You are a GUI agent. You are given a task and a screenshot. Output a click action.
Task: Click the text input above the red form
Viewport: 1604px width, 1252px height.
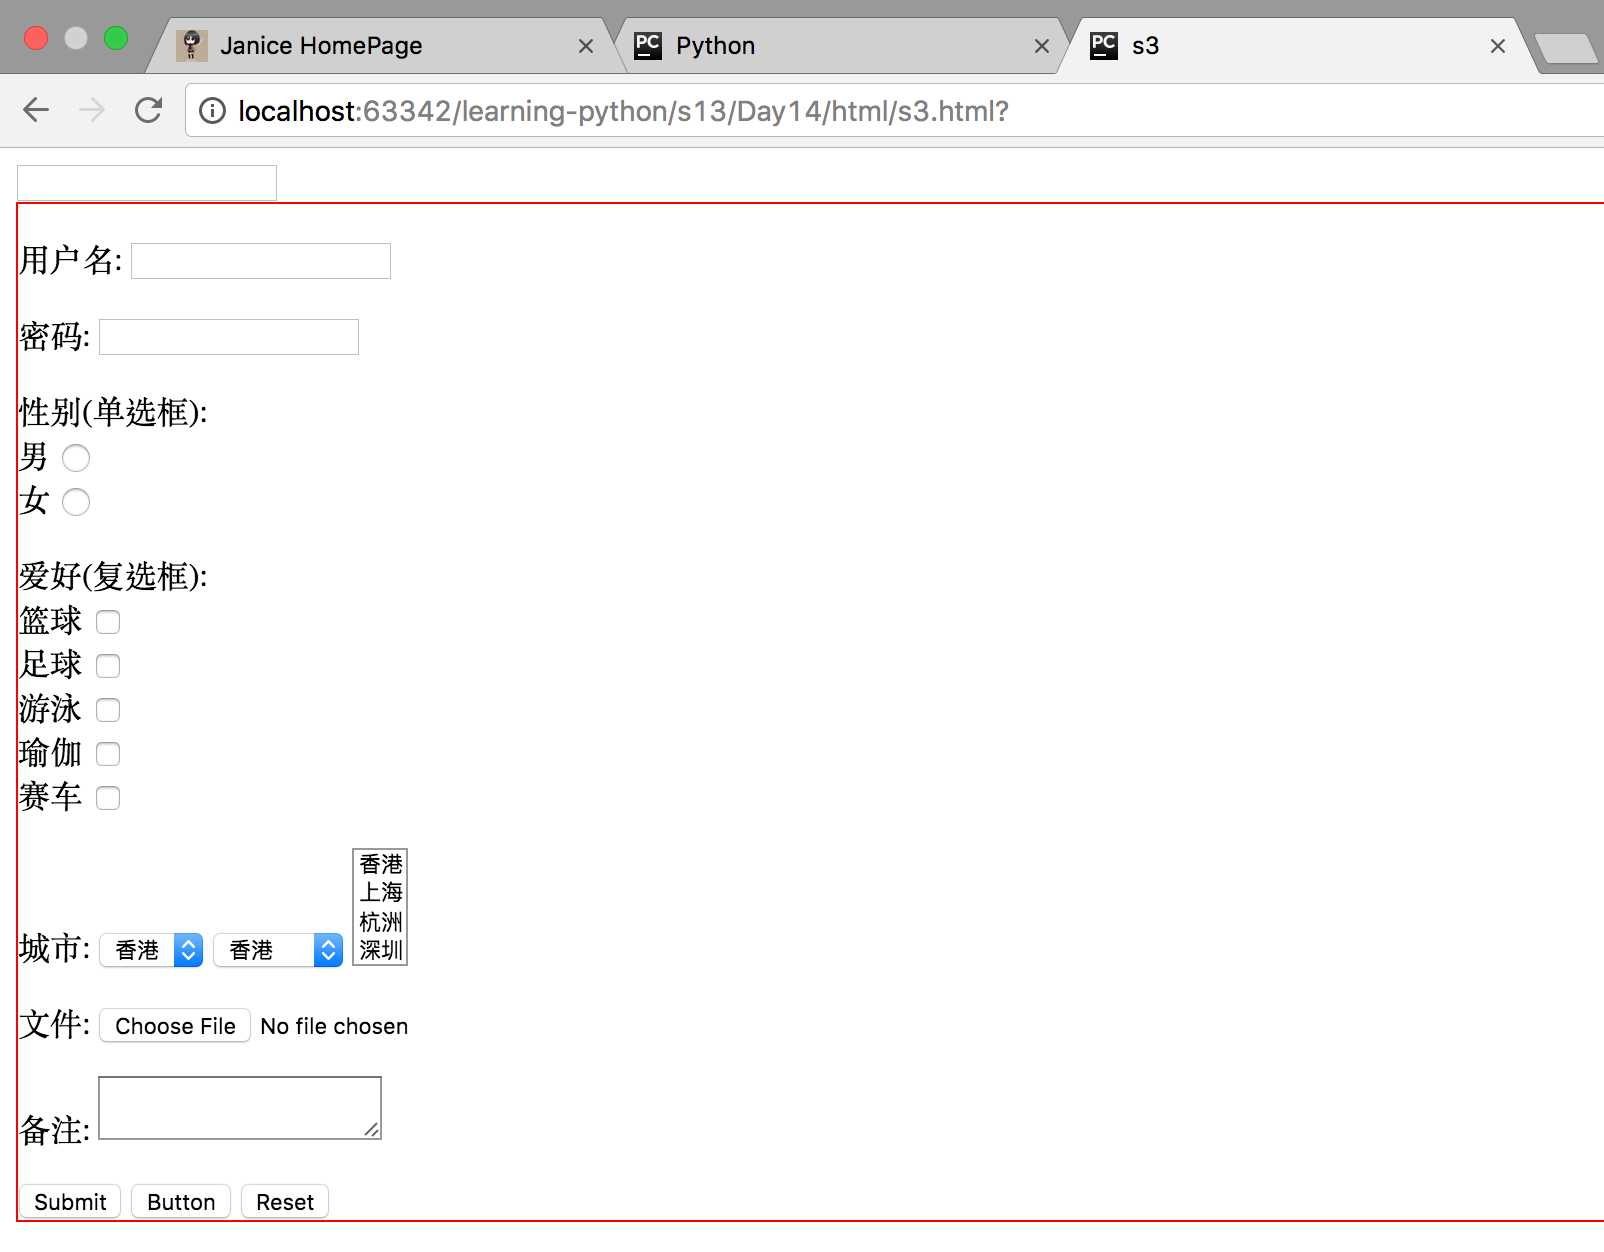(x=147, y=183)
